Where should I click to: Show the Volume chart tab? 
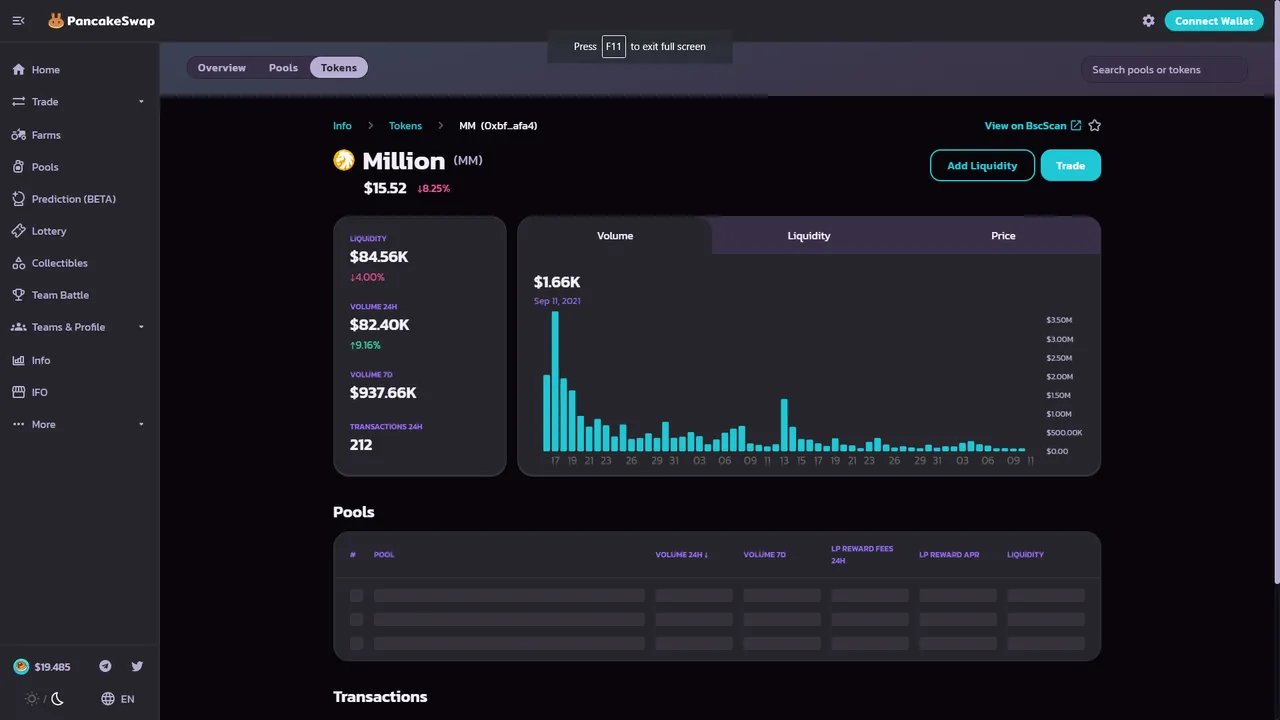pyautogui.click(x=615, y=236)
